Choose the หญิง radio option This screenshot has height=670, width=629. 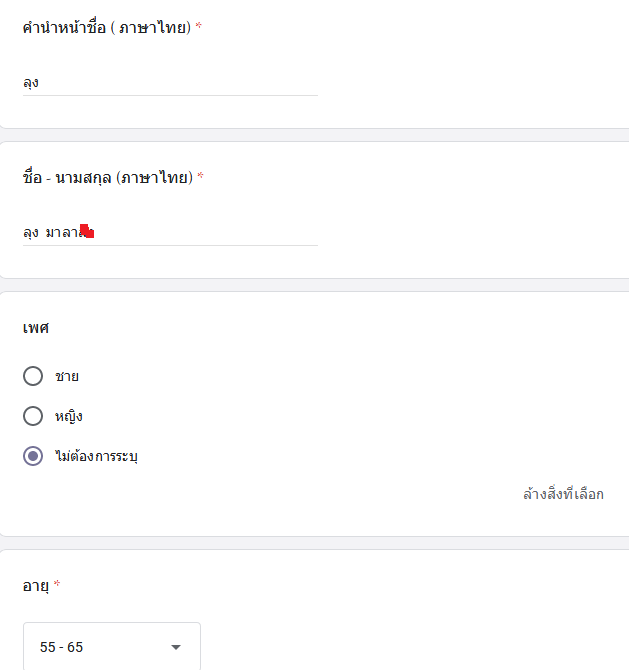point(33,416)
